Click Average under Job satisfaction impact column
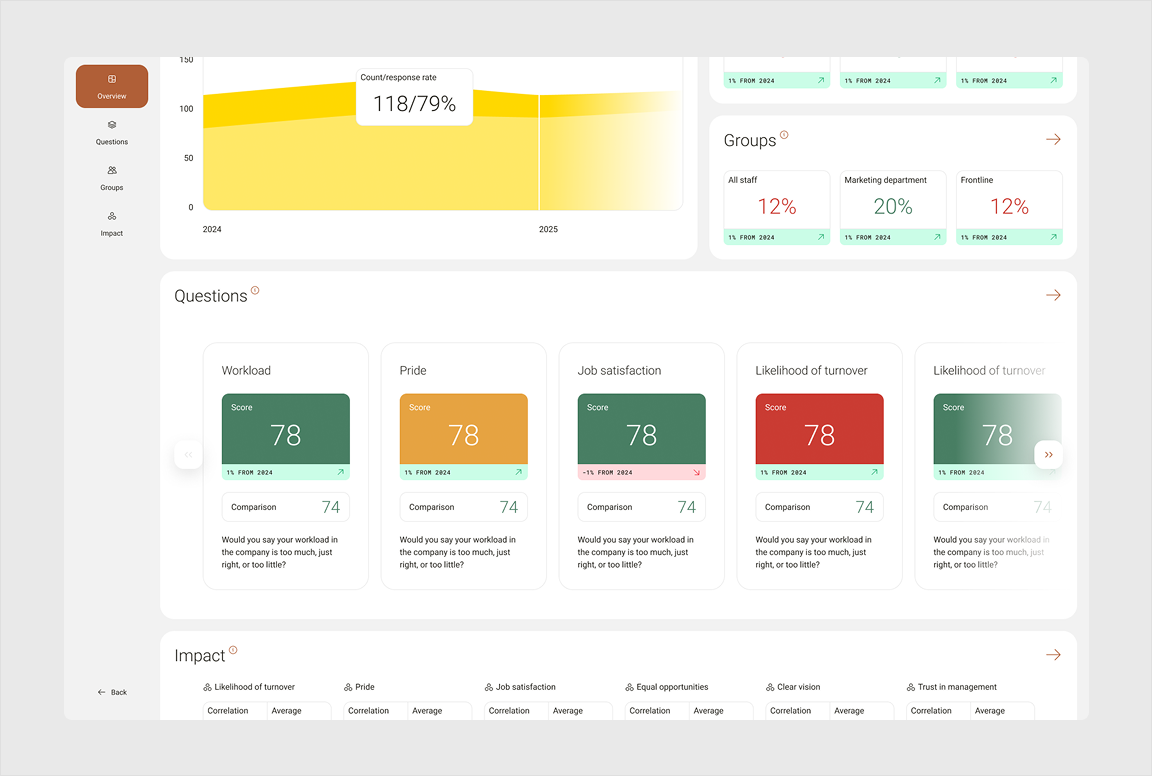This screenshot has width=1152, height=776. click(568, 711)
